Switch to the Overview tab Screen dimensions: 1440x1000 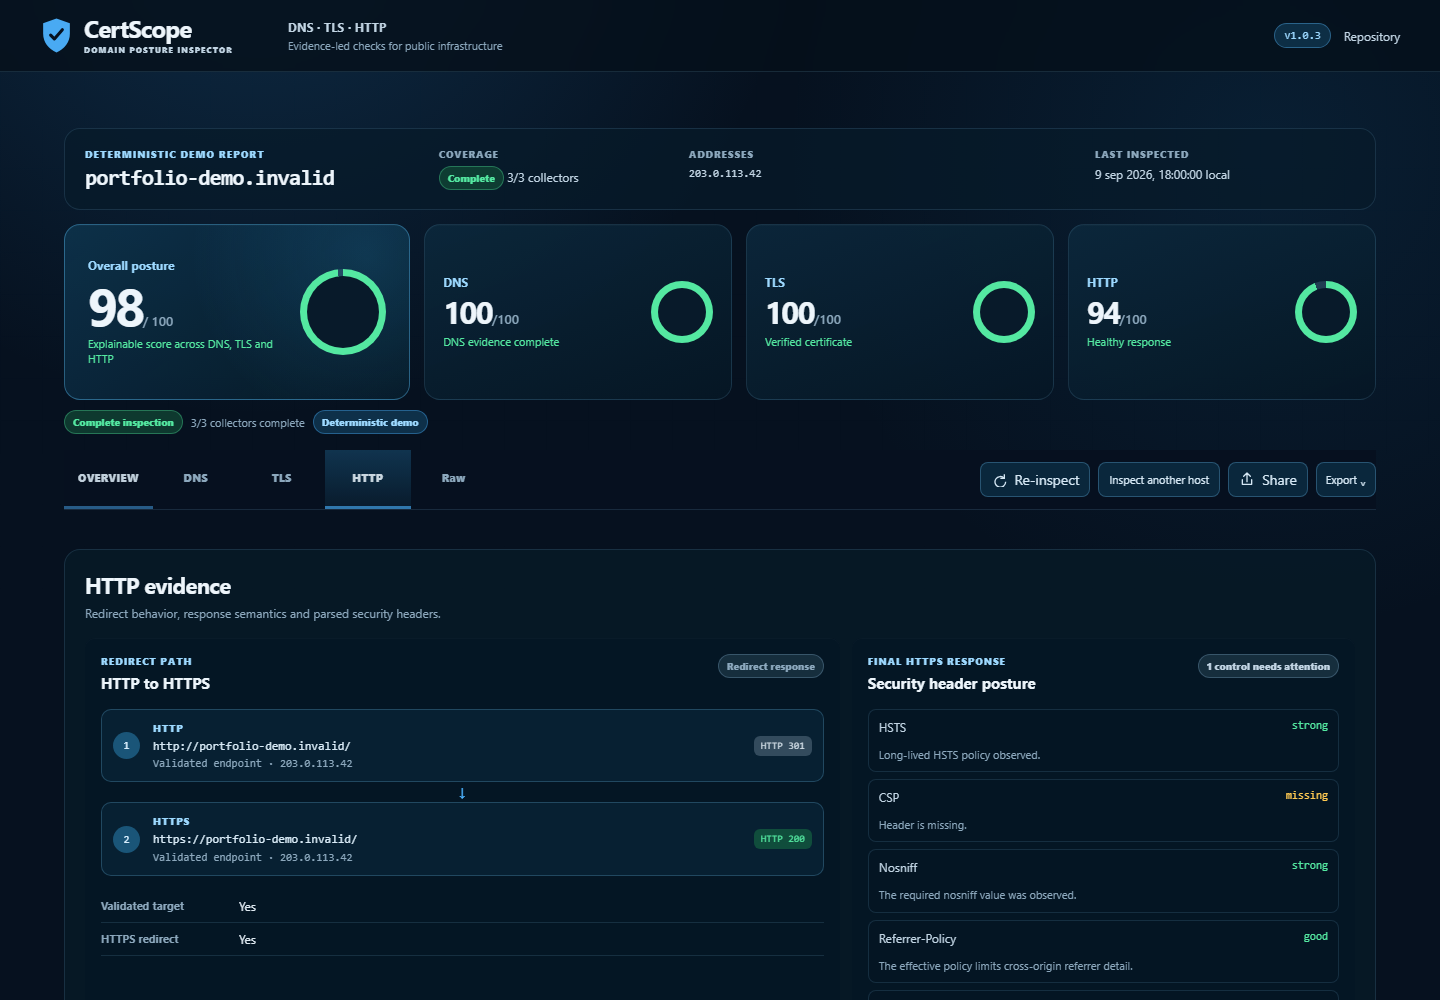click(108, 478)
